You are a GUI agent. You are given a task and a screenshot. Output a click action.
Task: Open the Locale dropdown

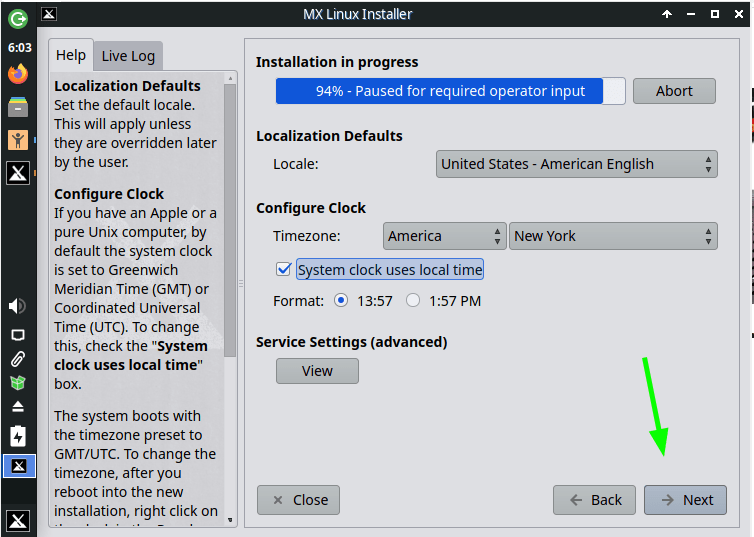[x=577, y=164]
